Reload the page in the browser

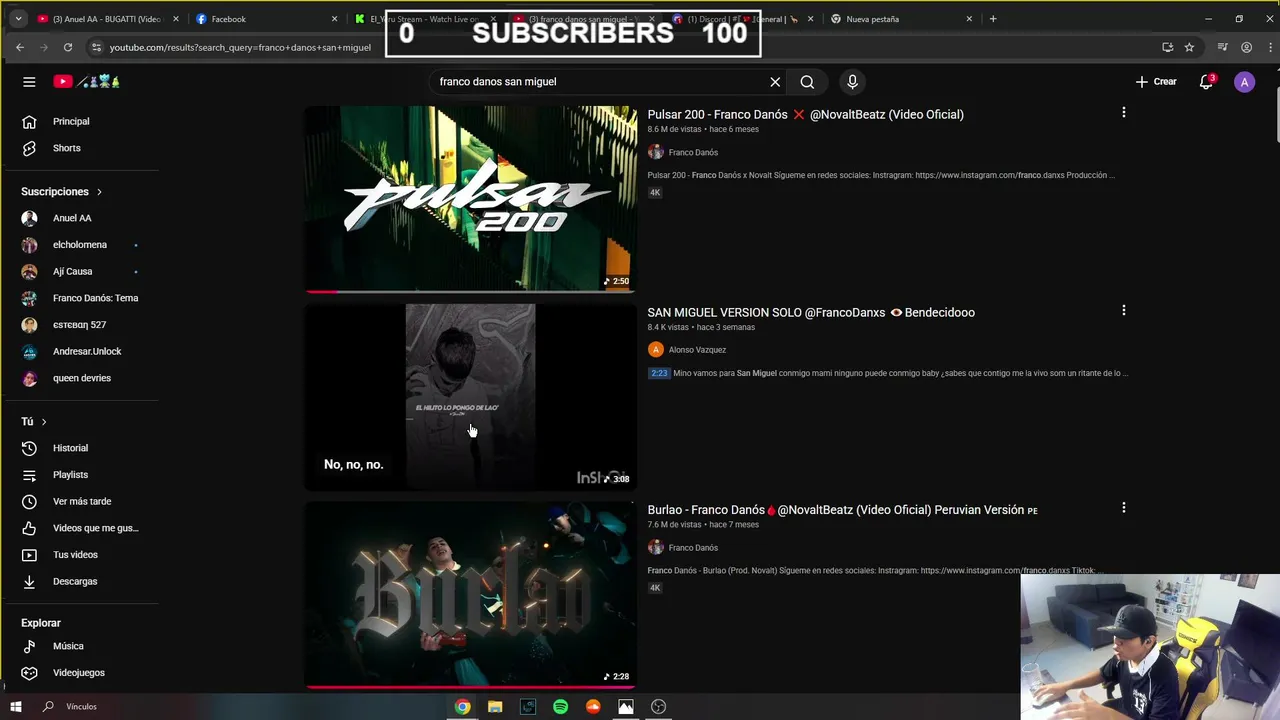68,47
